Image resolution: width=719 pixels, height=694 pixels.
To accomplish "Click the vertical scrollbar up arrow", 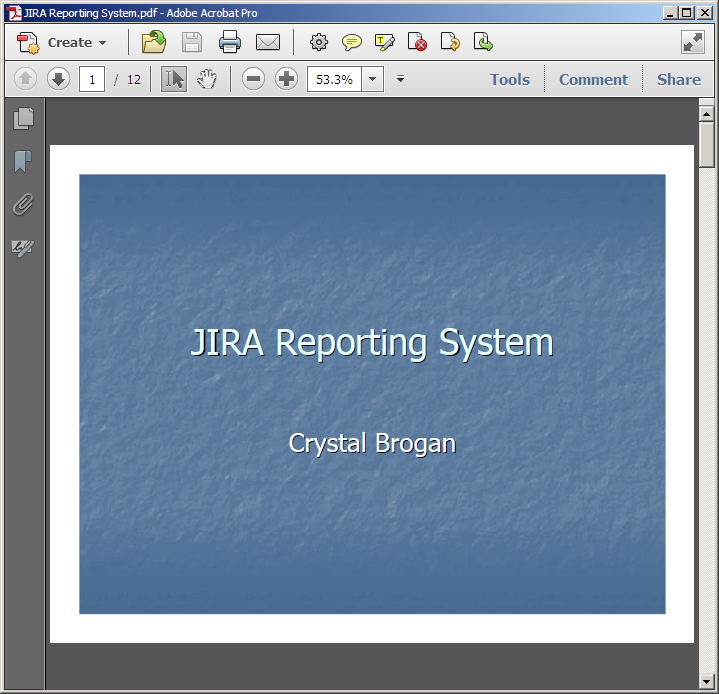I will [706, 114].
